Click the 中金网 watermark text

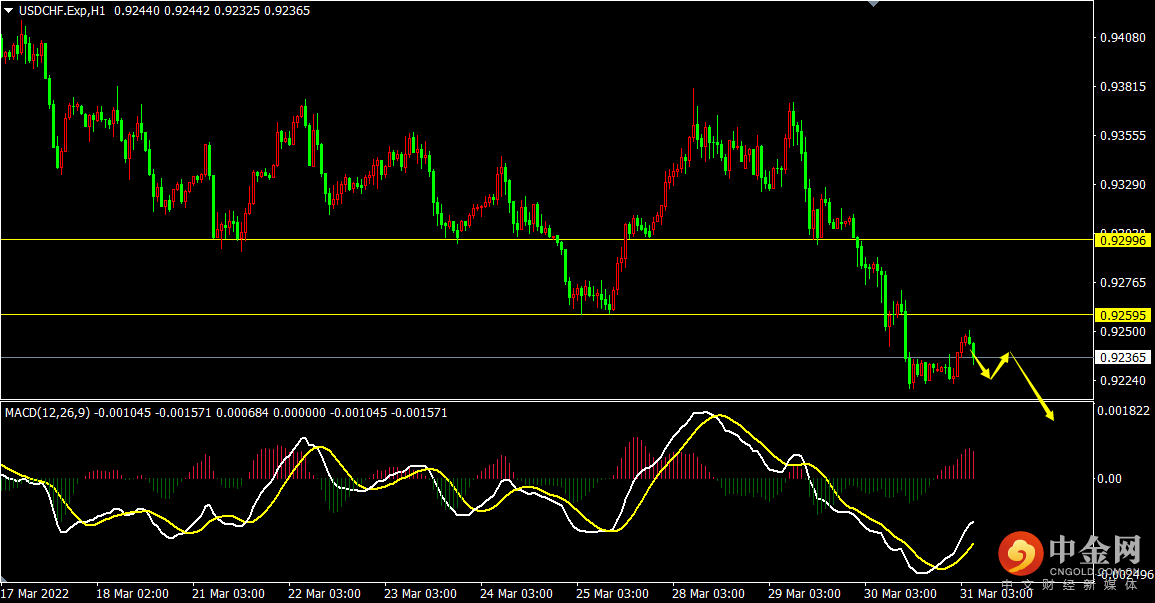(x=1095, y=549)
